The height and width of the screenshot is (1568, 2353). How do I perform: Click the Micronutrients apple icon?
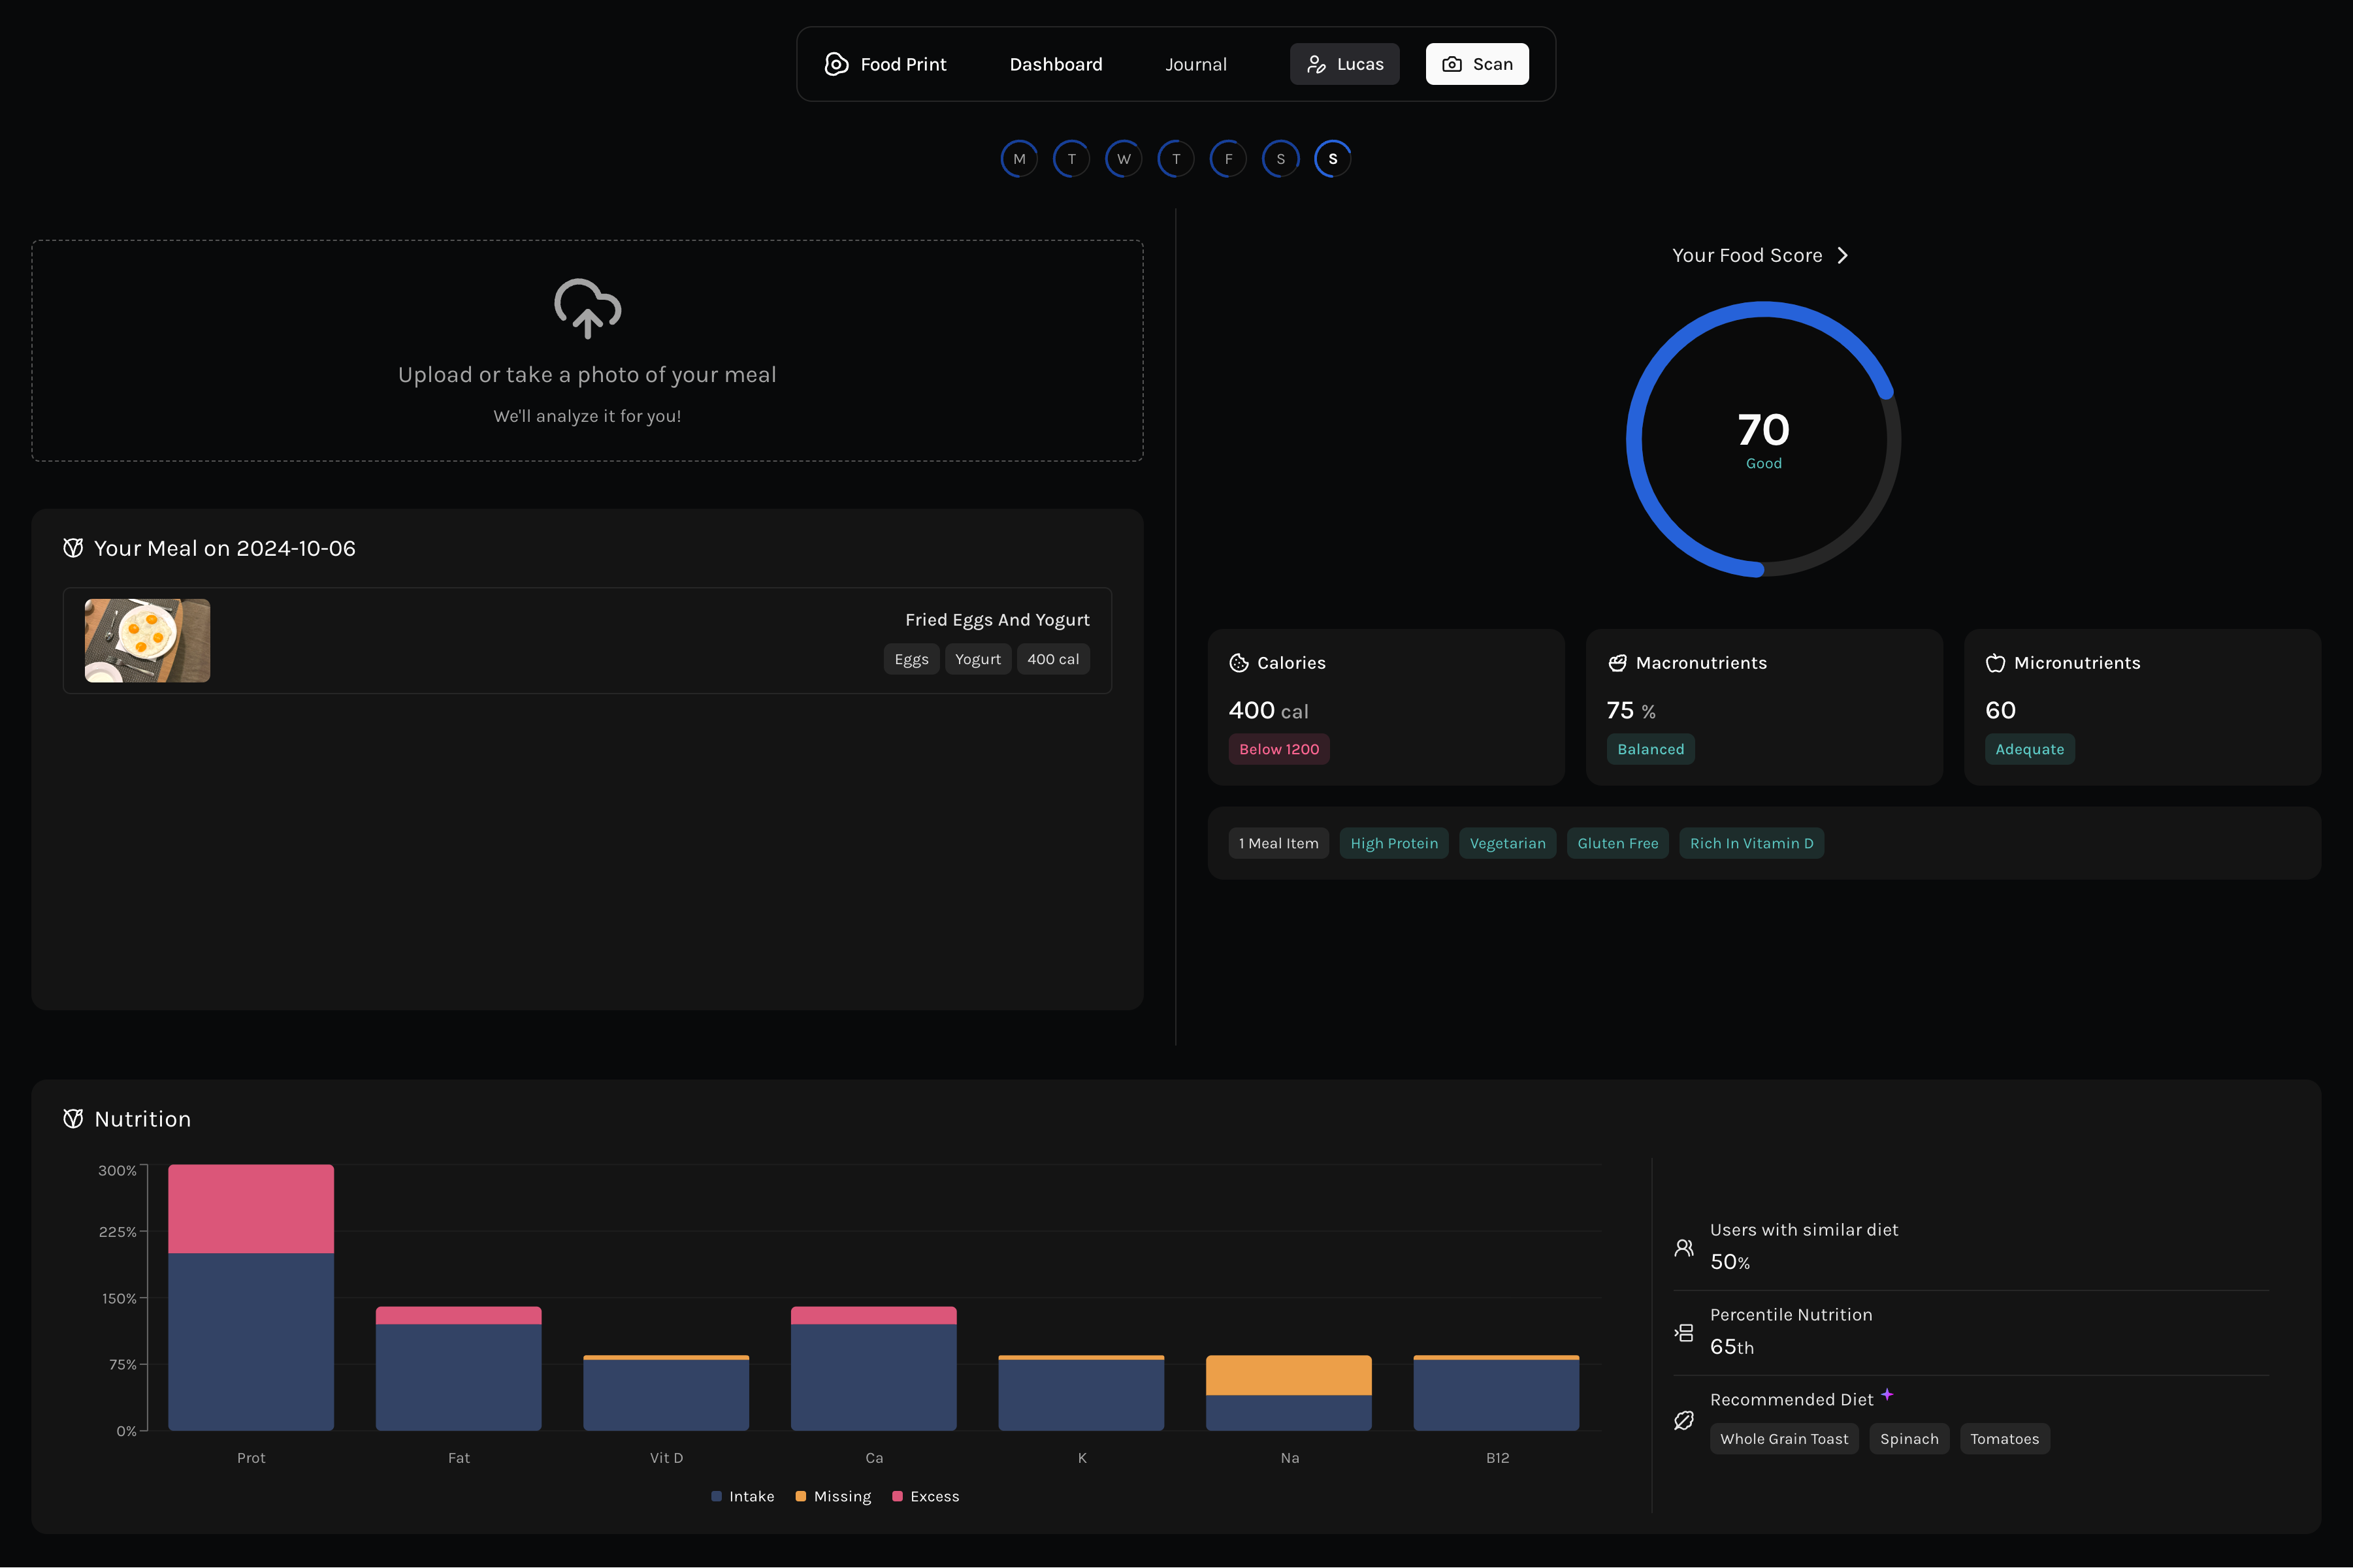1995,663
